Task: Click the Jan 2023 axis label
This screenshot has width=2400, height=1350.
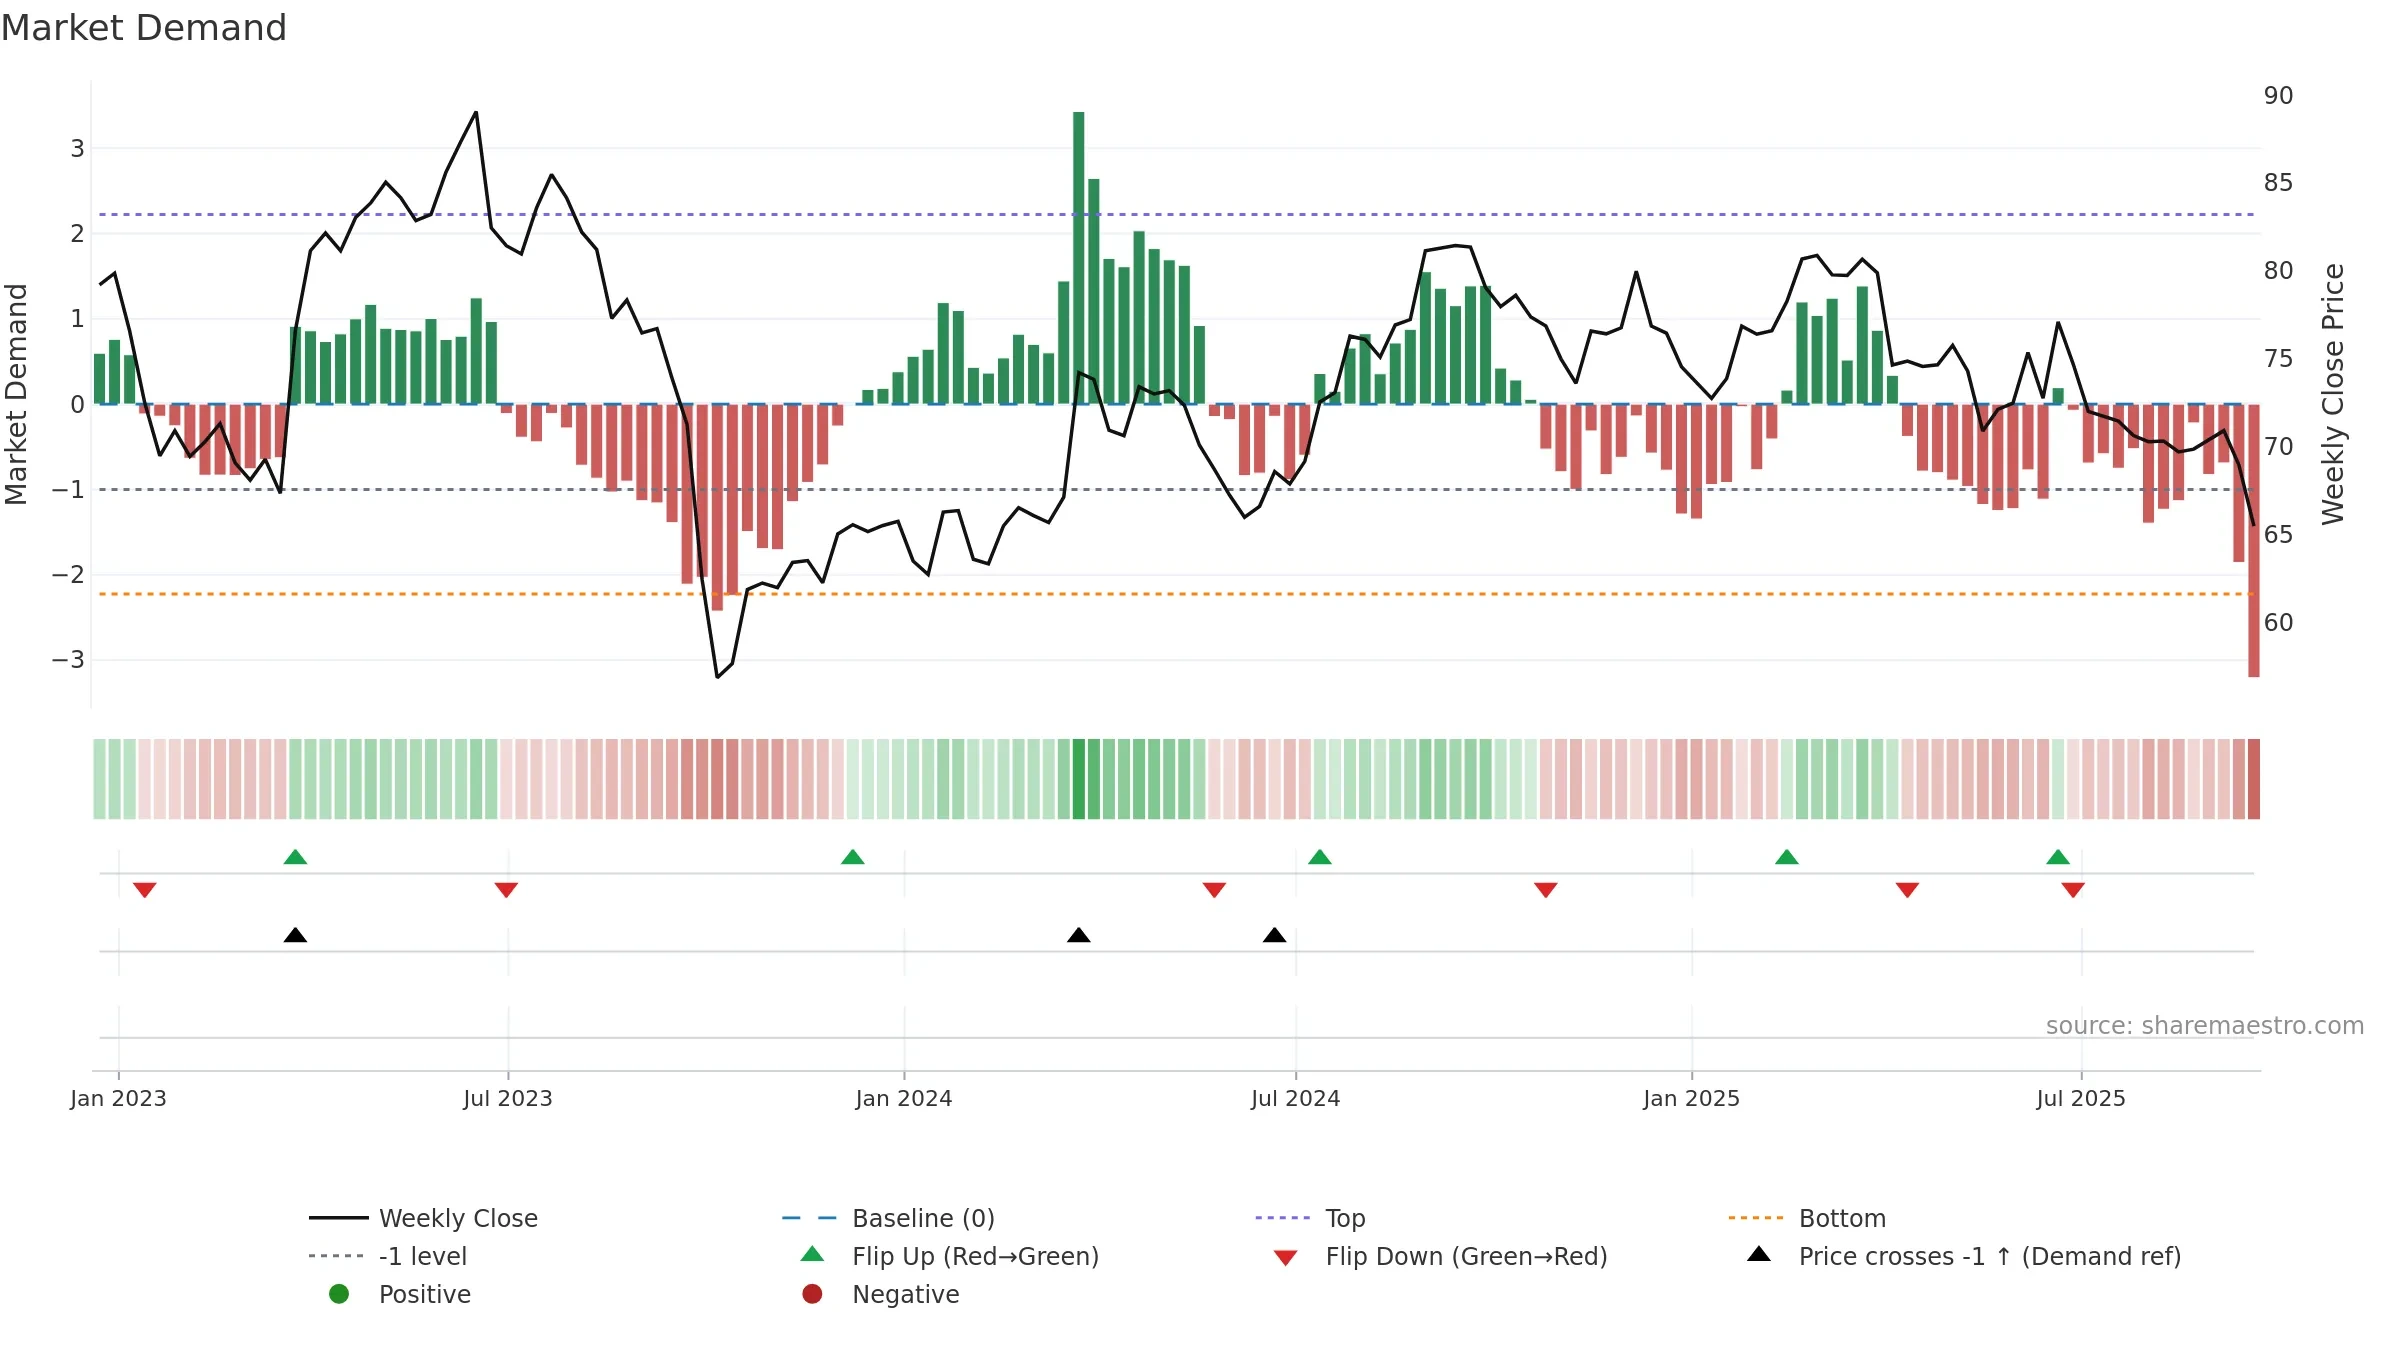Action: pyautogui.click(x=118, y=1098)
